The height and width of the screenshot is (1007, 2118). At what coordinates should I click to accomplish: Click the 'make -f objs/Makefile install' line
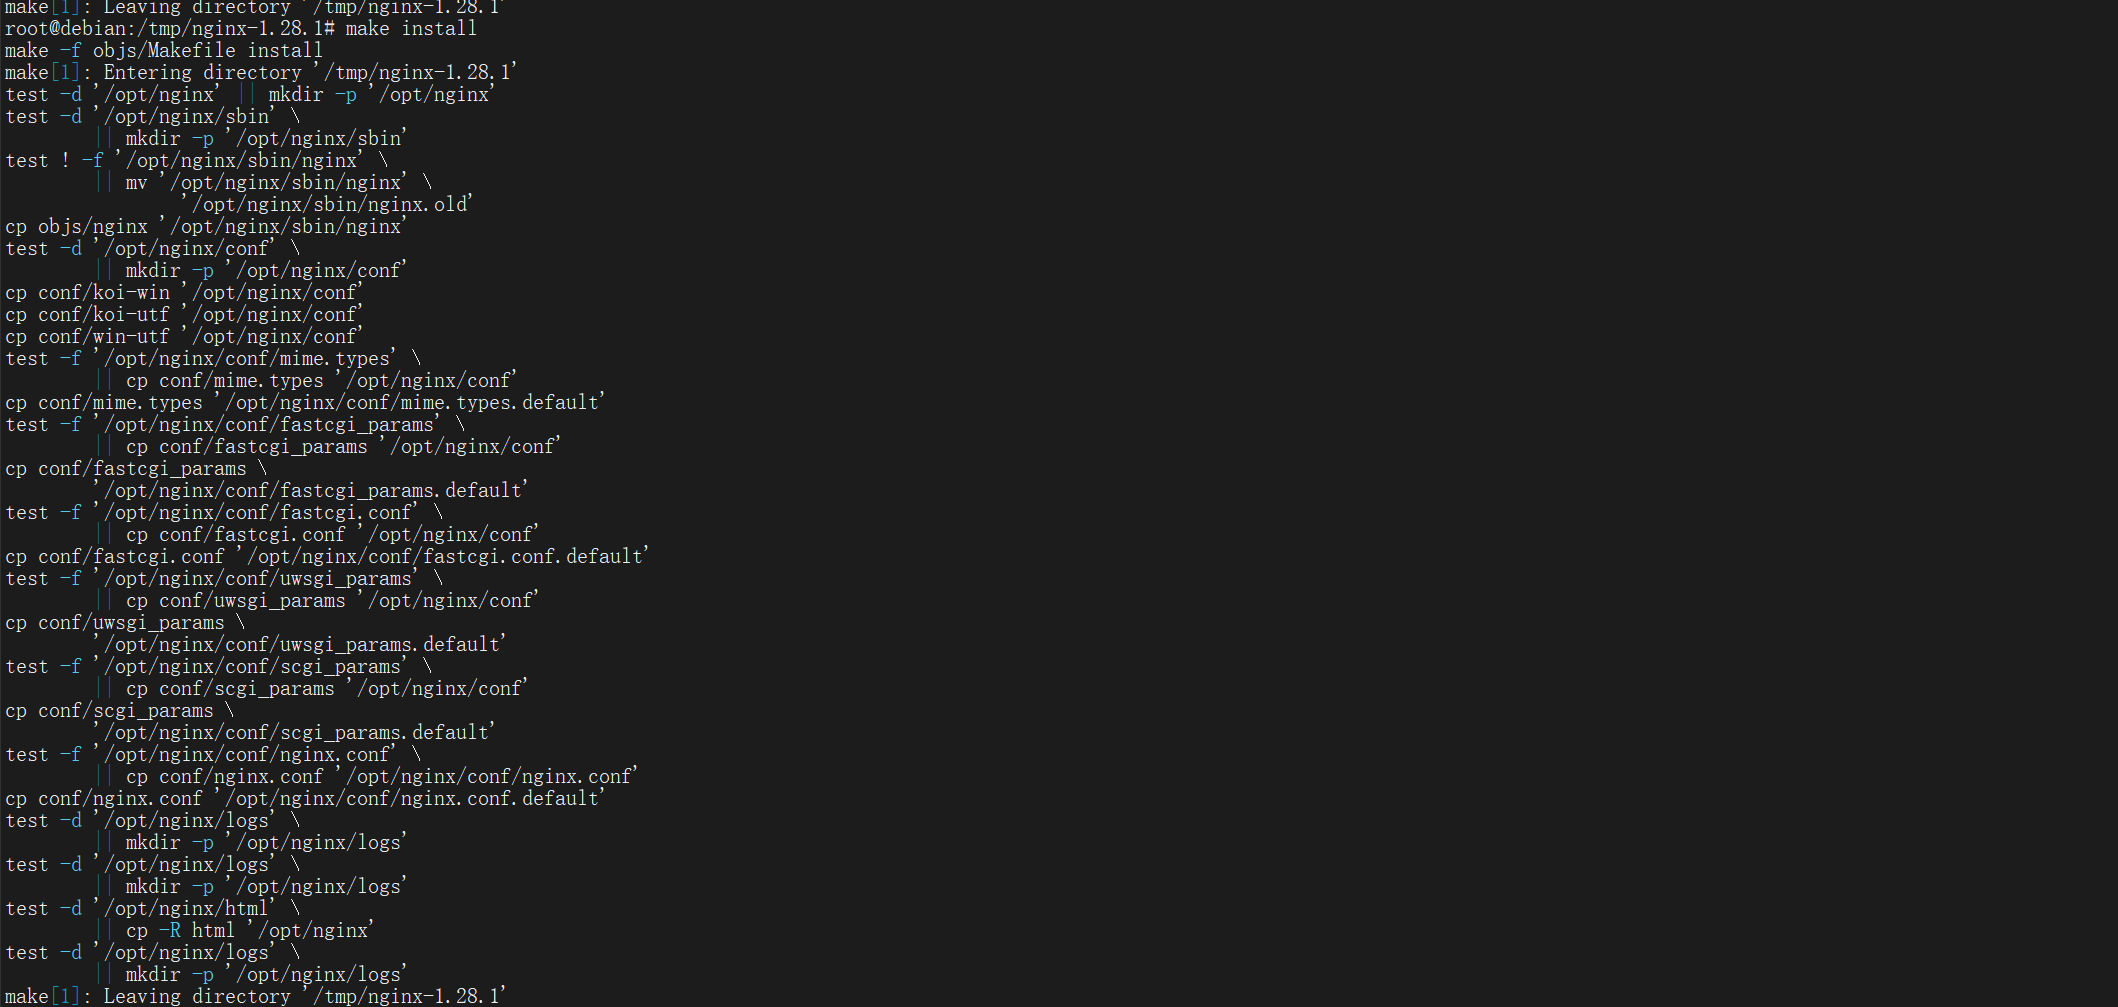point(164,51)
